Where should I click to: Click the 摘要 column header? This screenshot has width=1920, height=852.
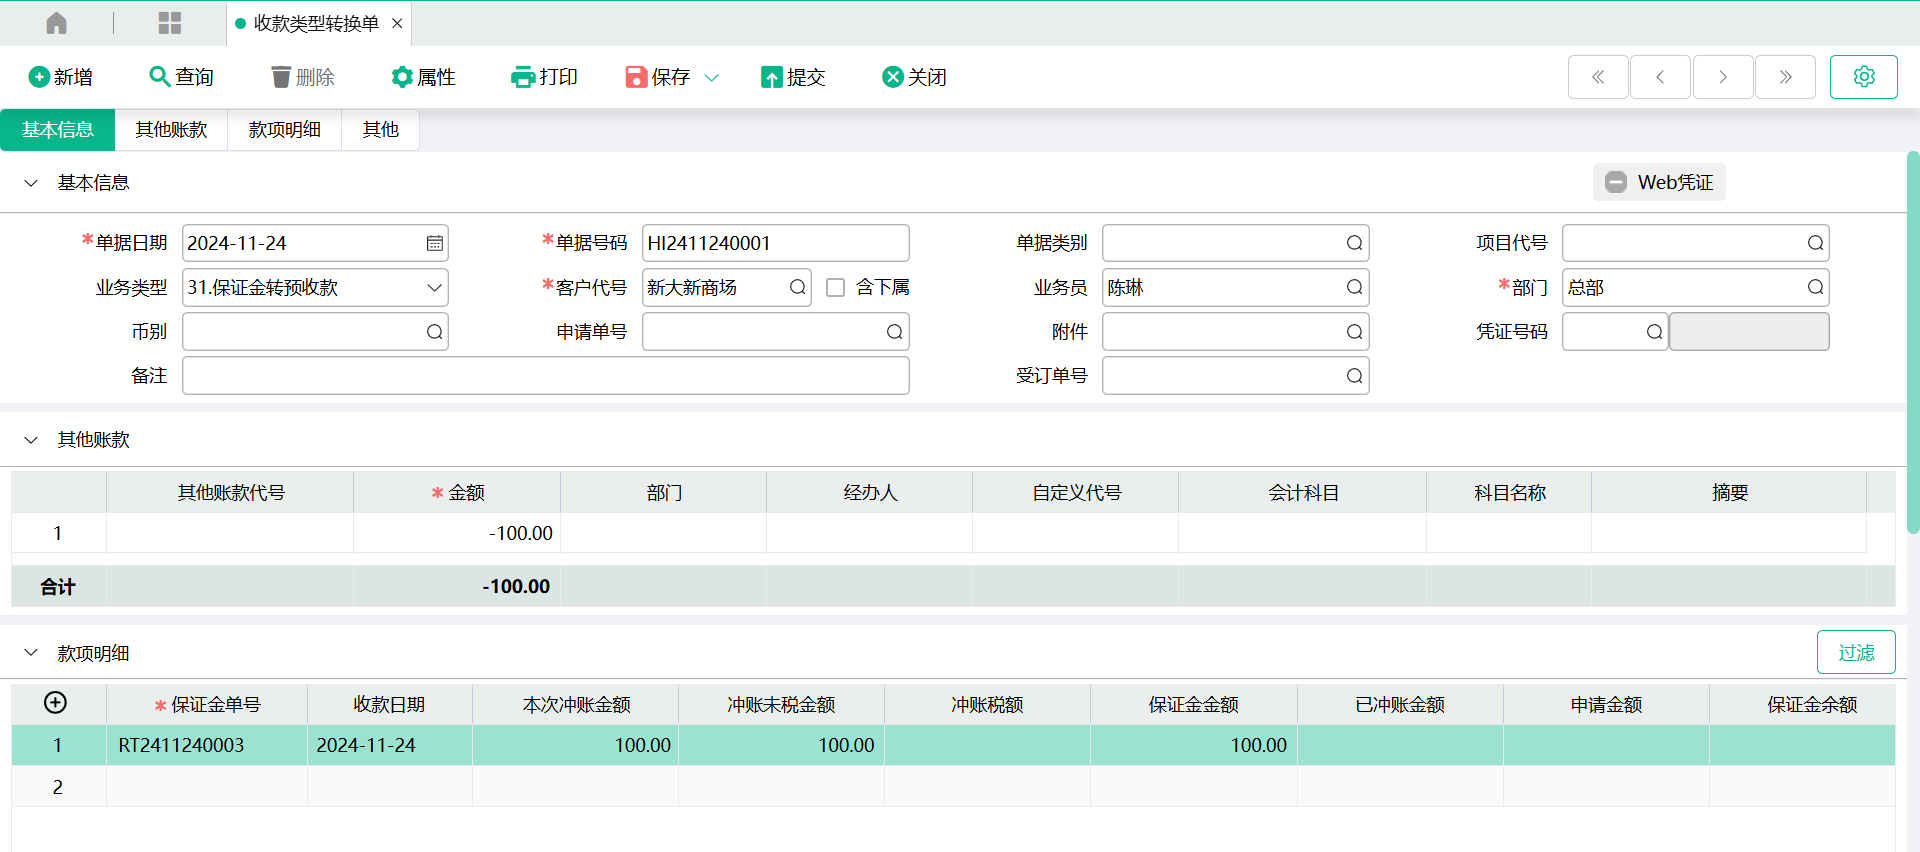(x=1729, y=492)
